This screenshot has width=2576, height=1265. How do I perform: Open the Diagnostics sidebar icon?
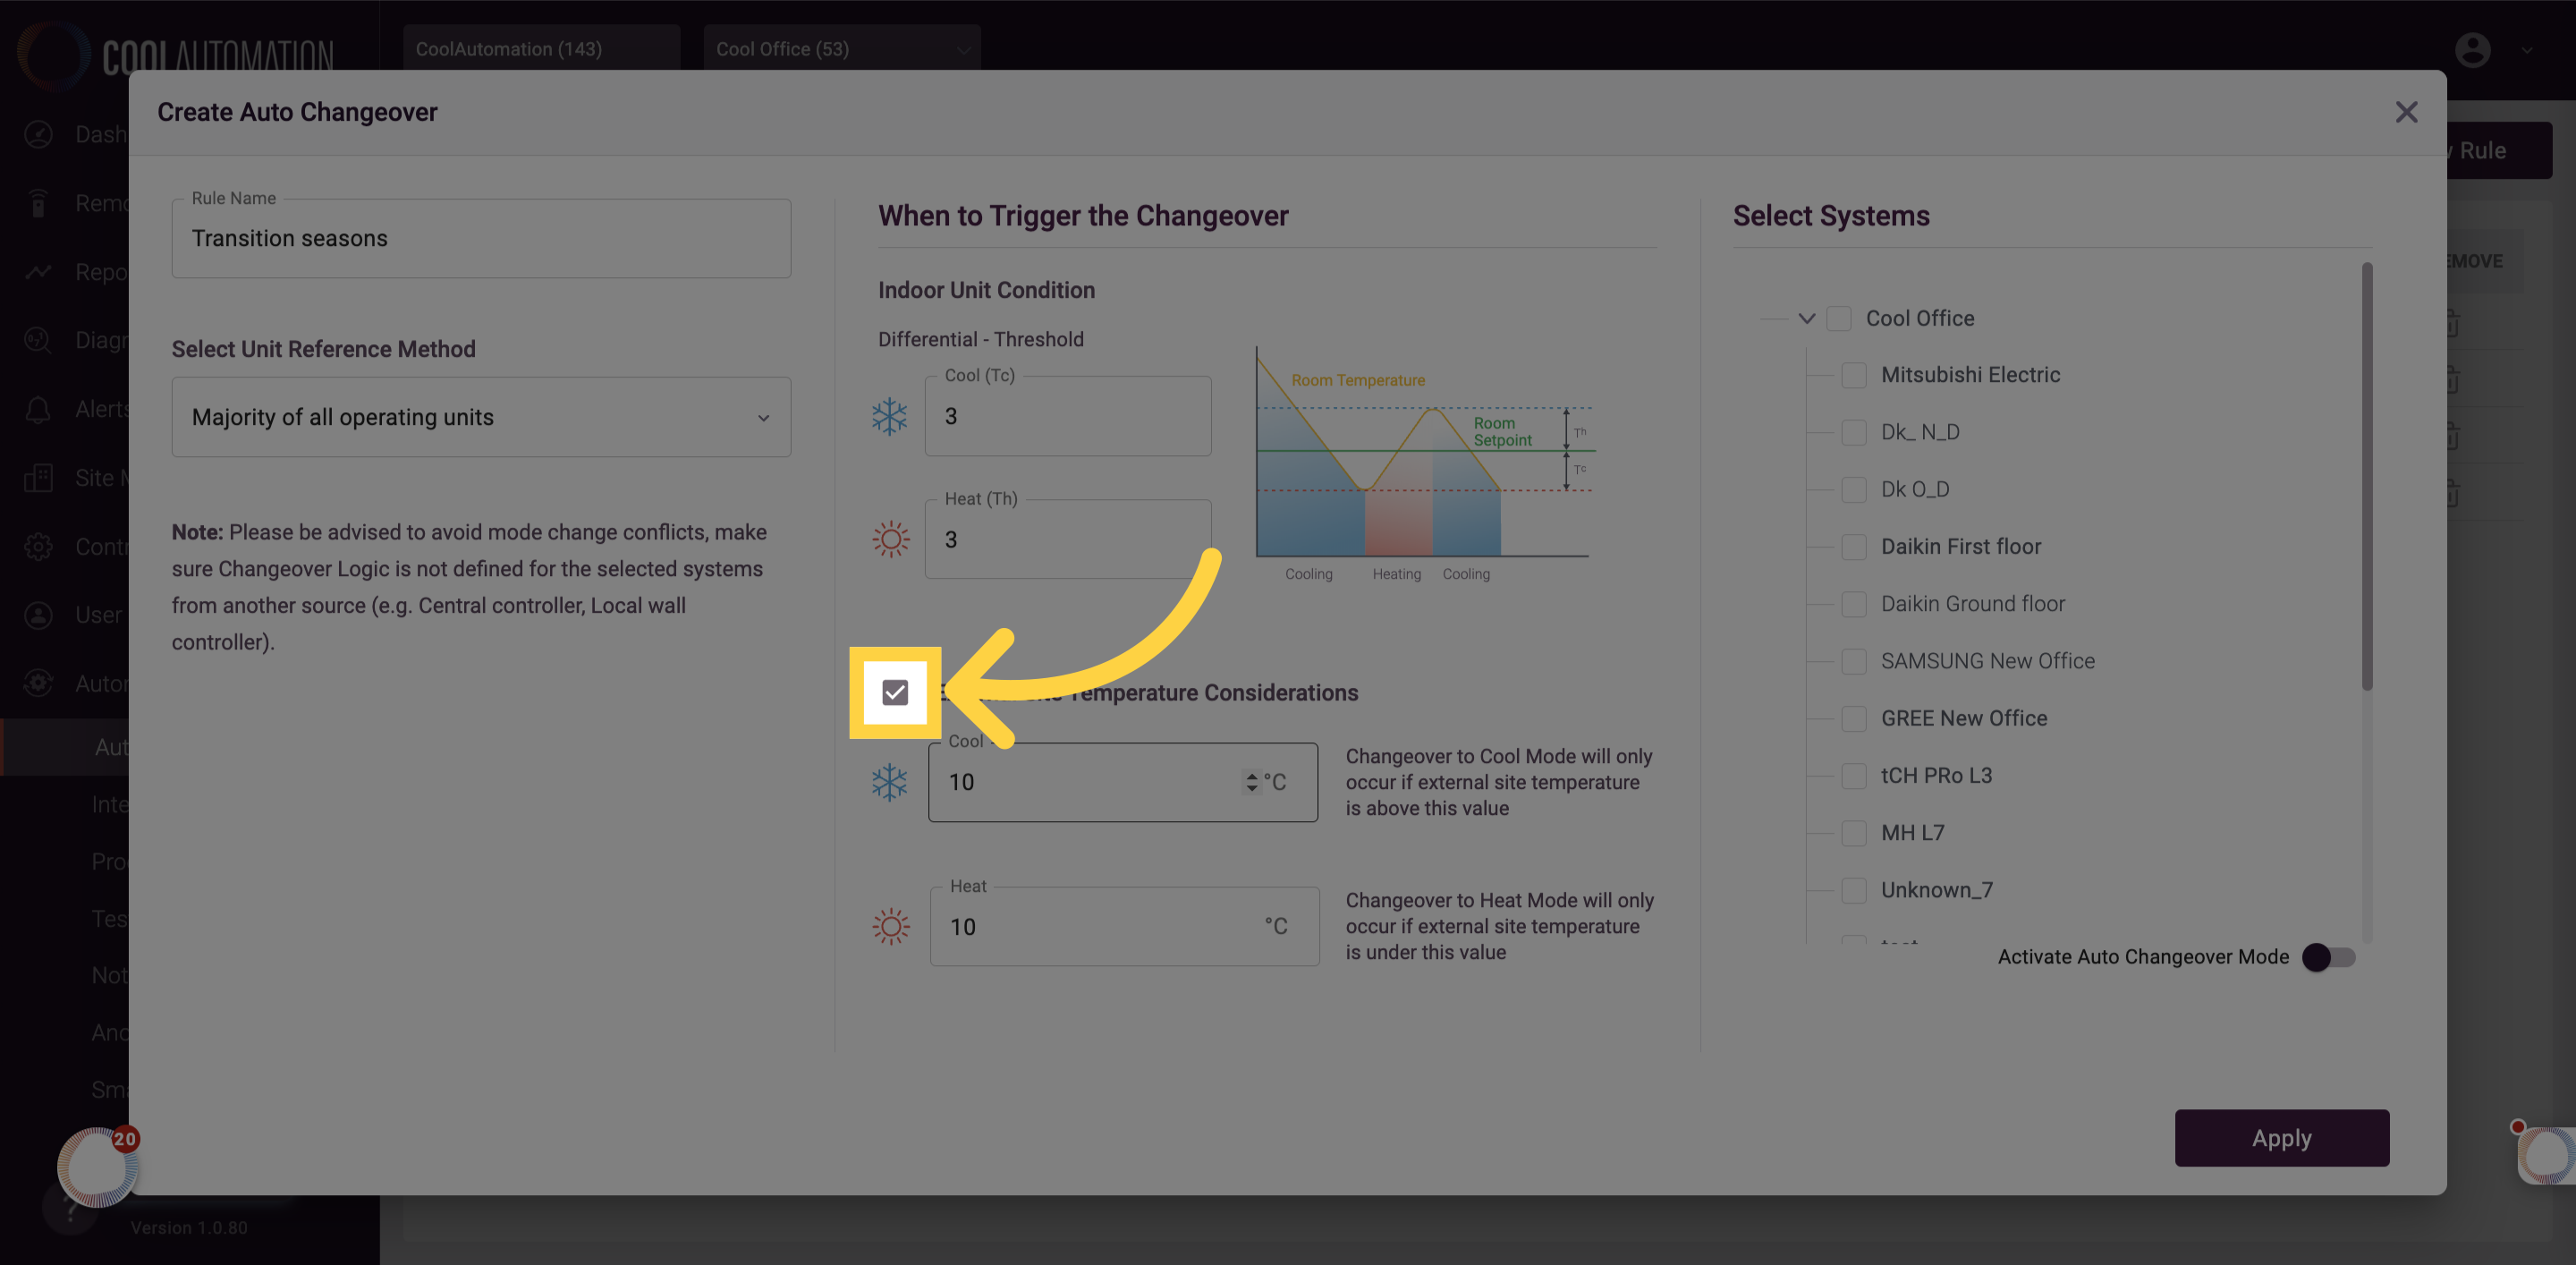point(38,340)
